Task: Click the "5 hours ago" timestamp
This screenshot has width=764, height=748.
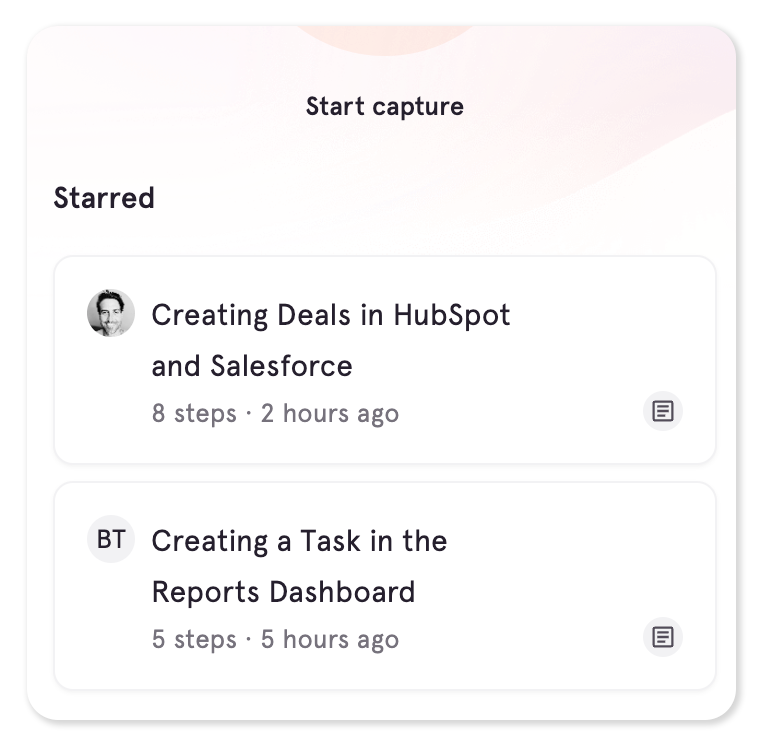Action: pyautogui.click(x=330, y=640)
